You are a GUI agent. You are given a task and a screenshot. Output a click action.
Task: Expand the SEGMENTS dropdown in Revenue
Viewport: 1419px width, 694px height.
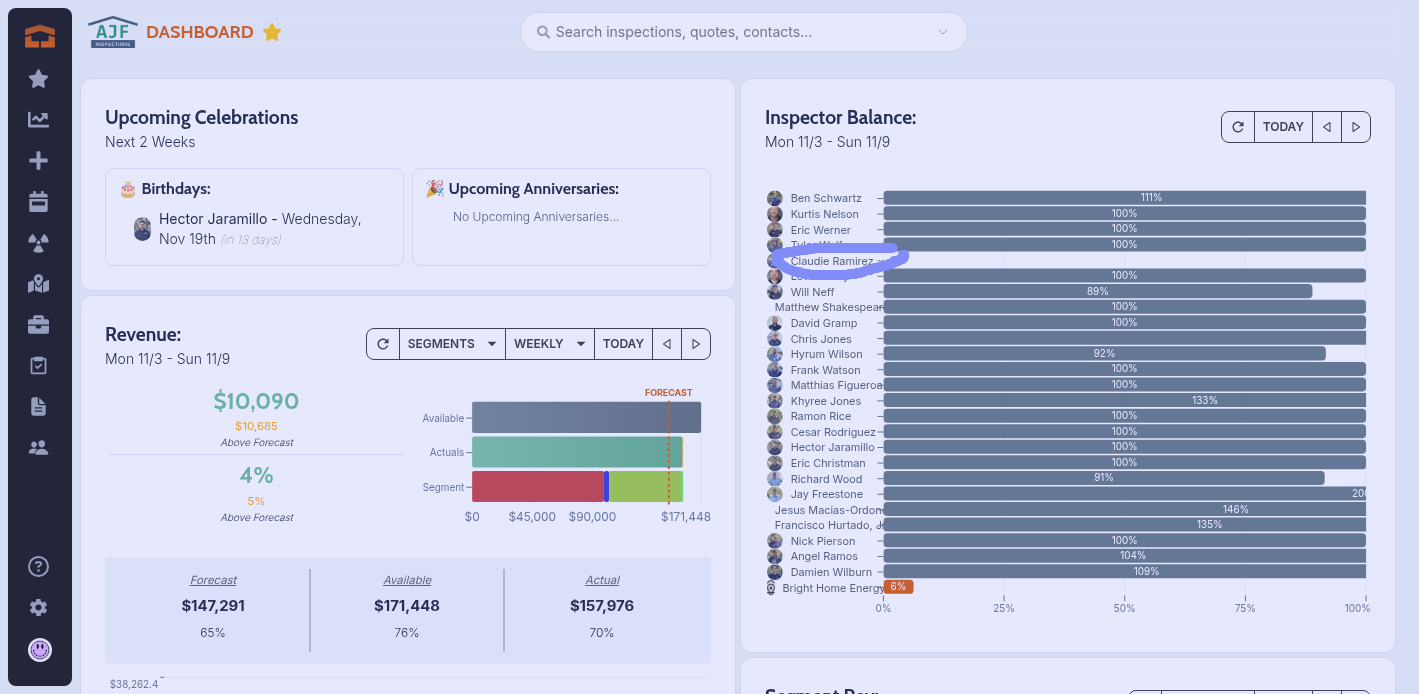[452, 344]
